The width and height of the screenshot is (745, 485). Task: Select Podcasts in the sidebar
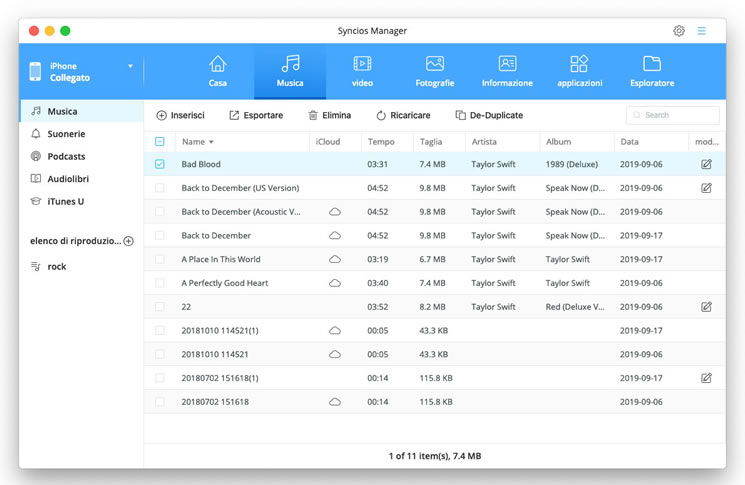click(x=81, y=156)
